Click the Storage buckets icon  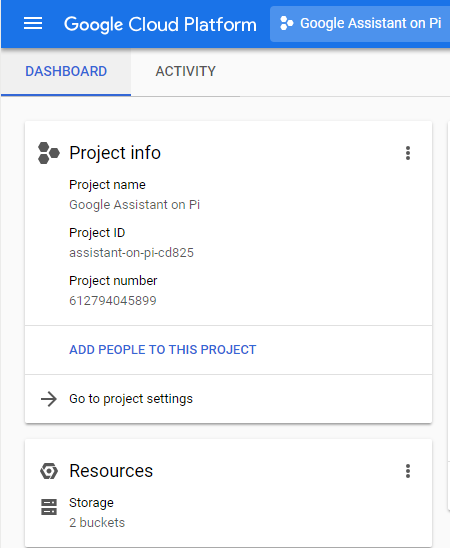49,507
